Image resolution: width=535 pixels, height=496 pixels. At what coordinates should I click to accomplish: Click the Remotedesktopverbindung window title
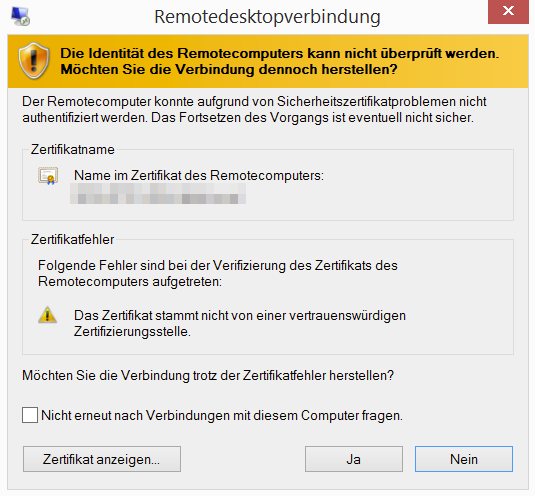[267, 16]
